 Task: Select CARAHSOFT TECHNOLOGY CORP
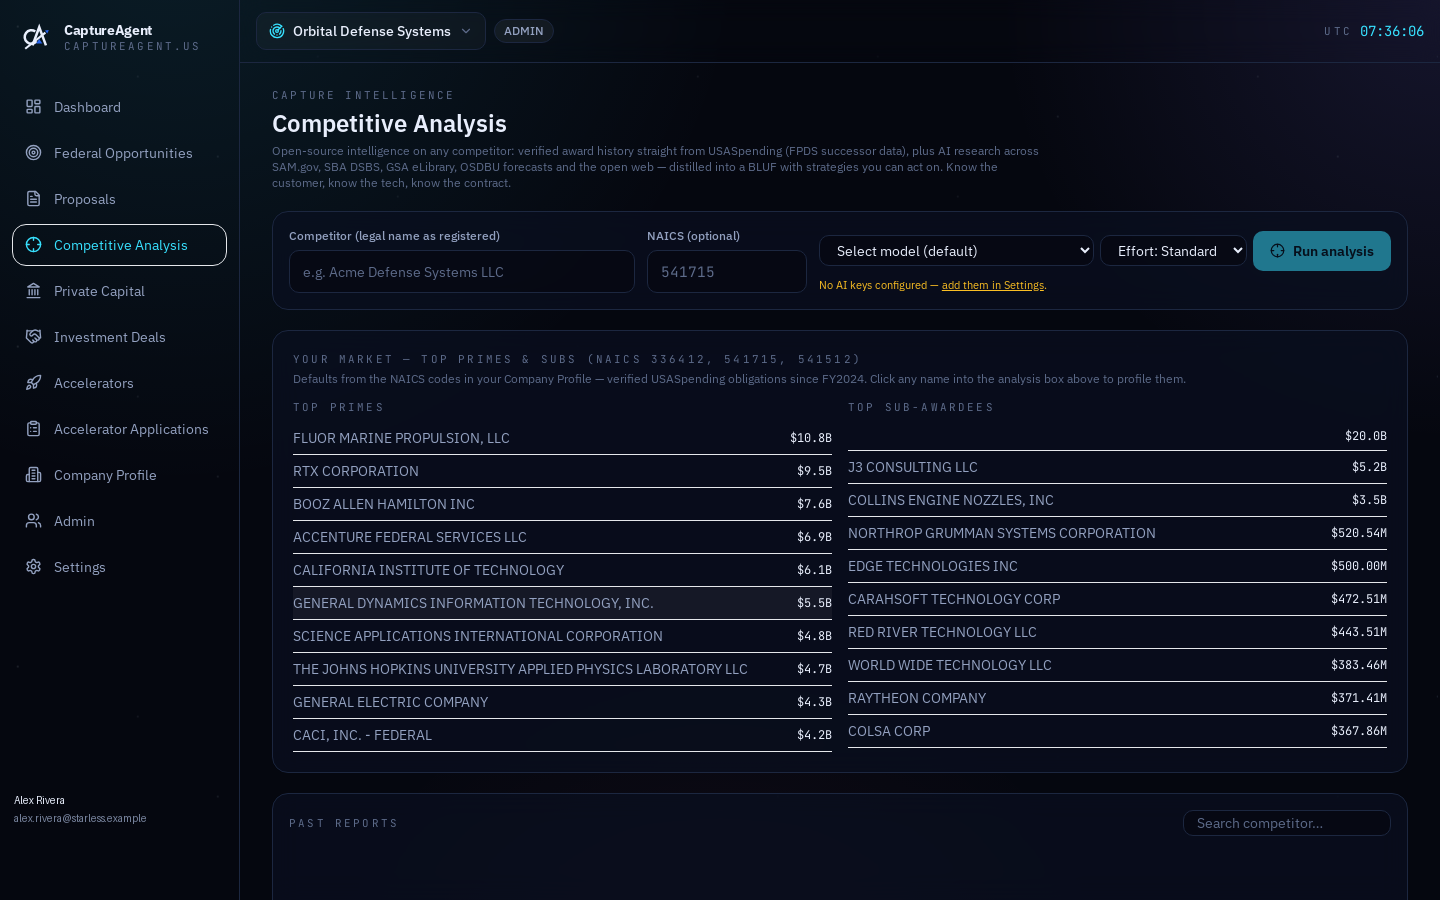1117,599
